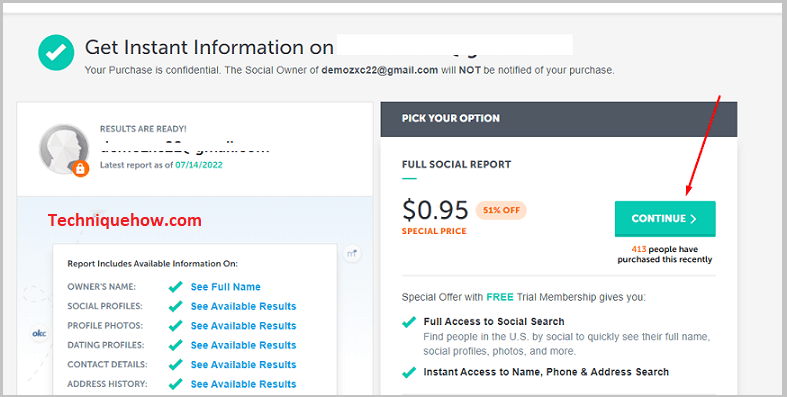Open See Available Results for Profile Photos
This screenshot has width=787, height=397.
click(x=243, y=326)
